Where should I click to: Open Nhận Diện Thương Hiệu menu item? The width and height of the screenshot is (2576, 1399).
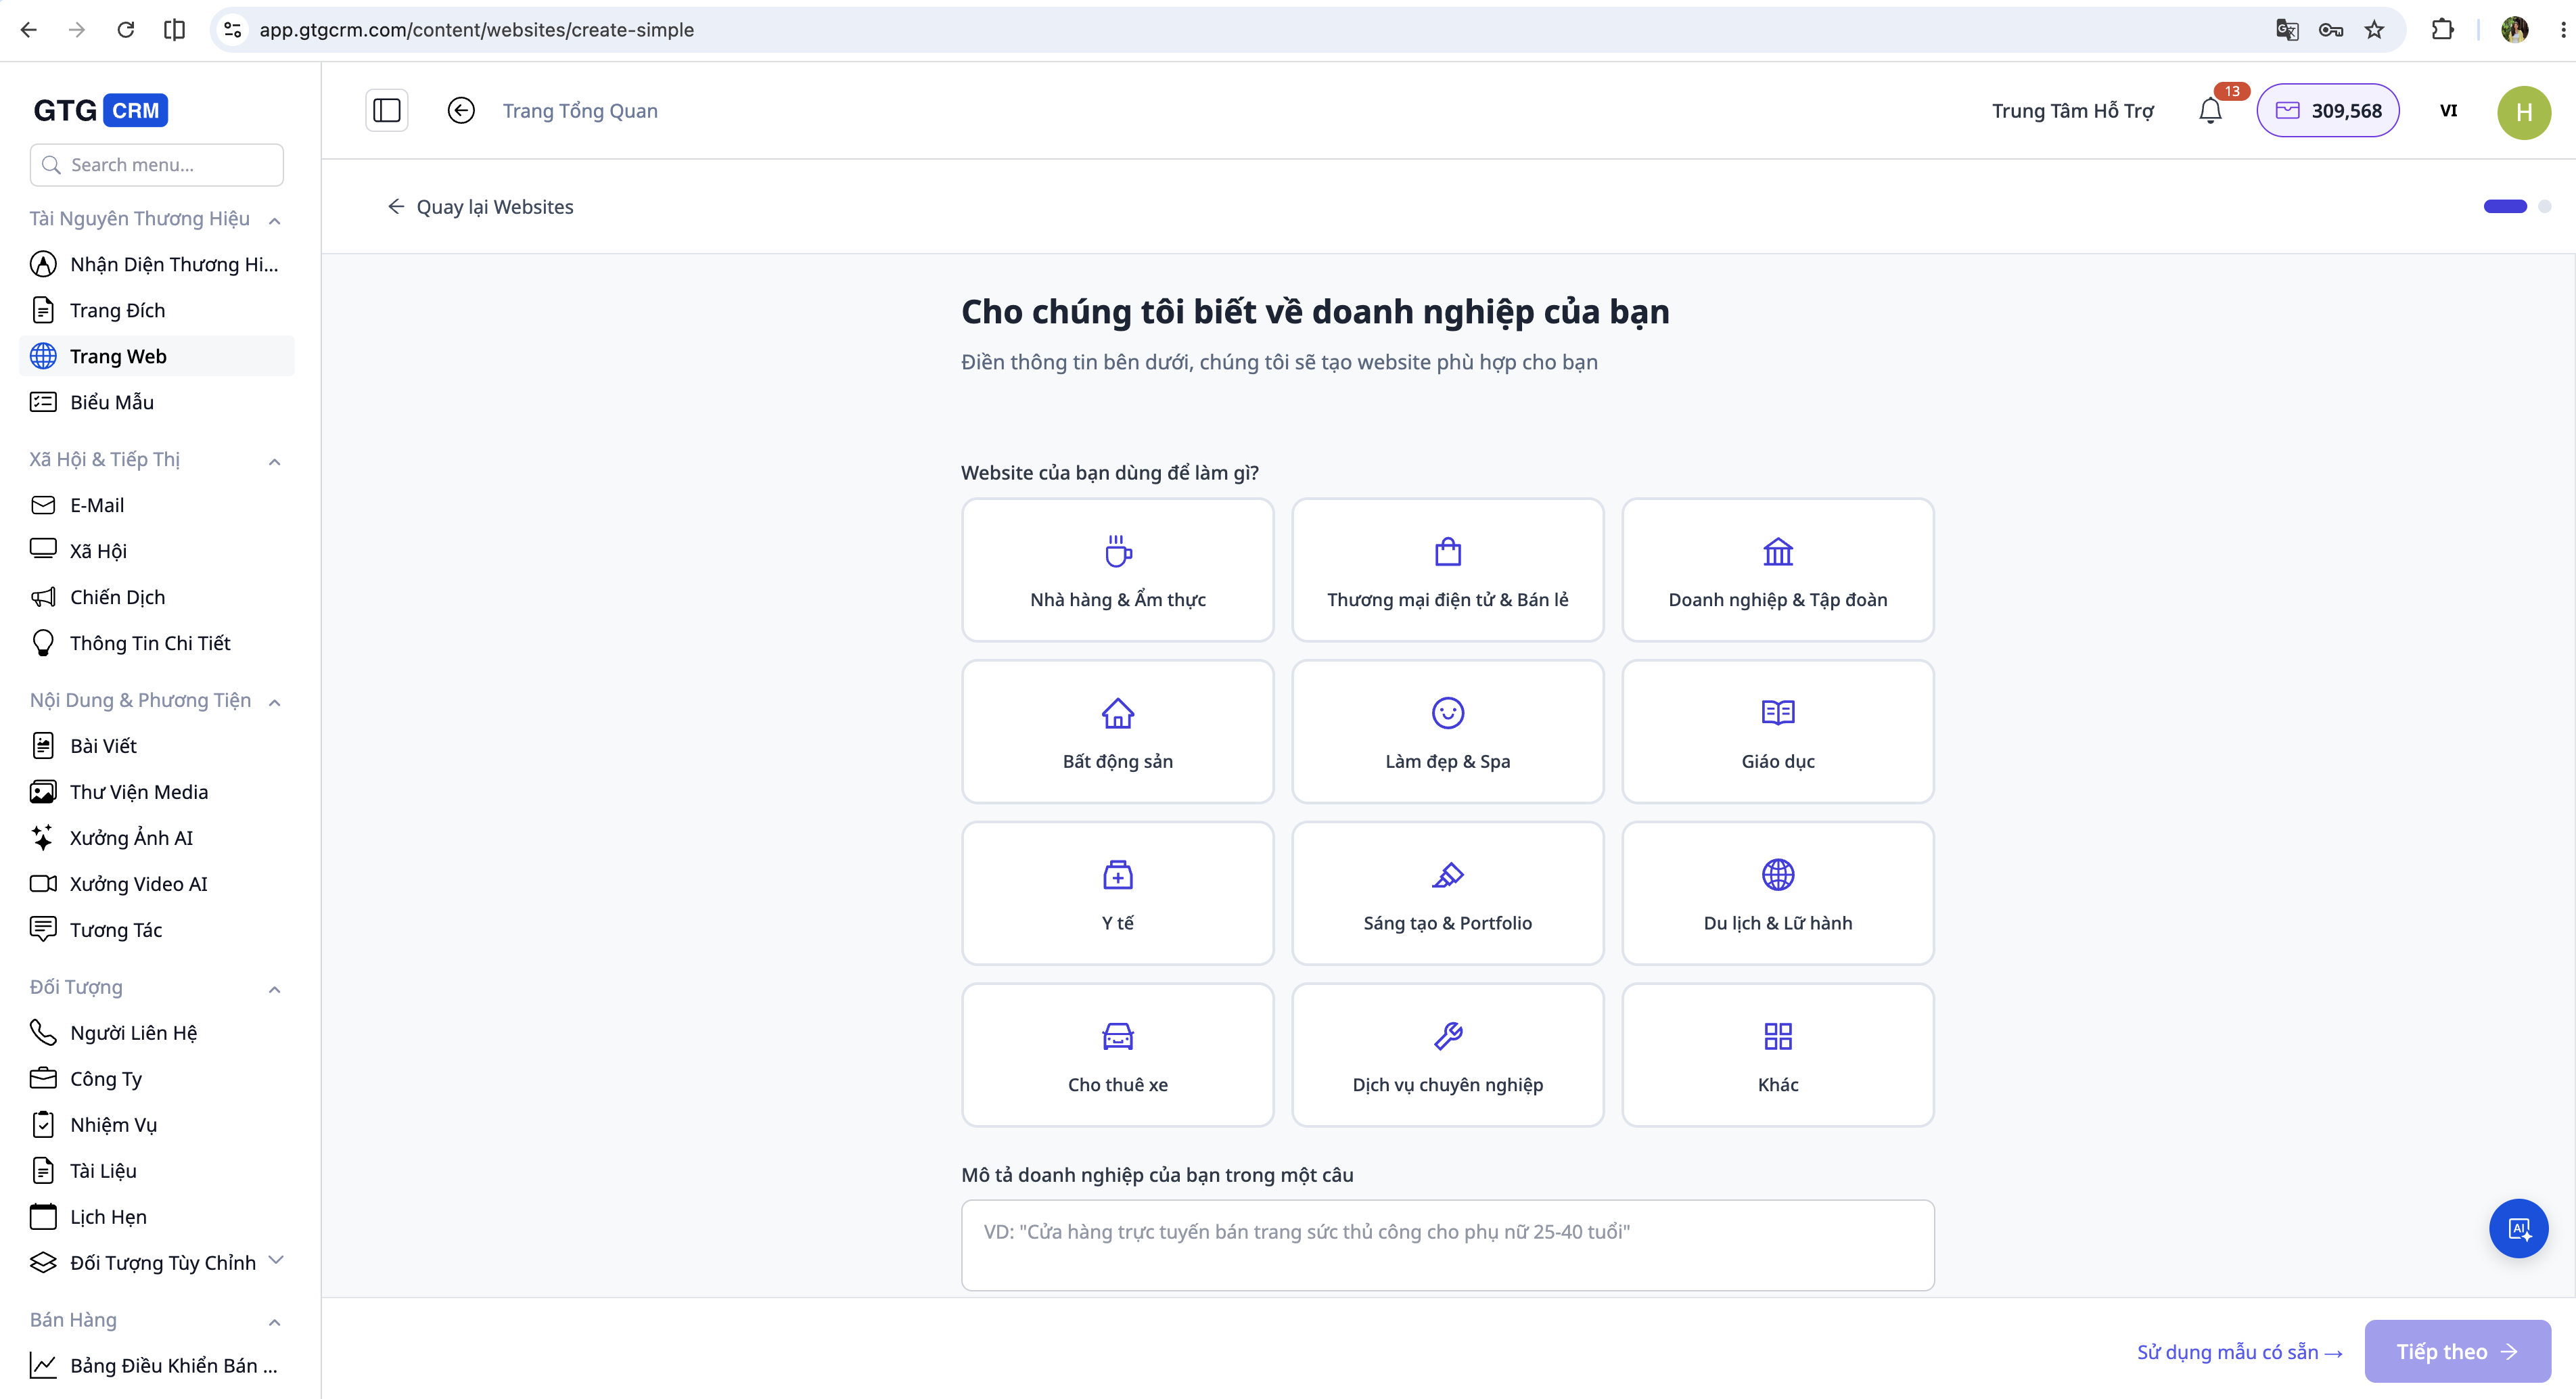(x=157, y=264)
